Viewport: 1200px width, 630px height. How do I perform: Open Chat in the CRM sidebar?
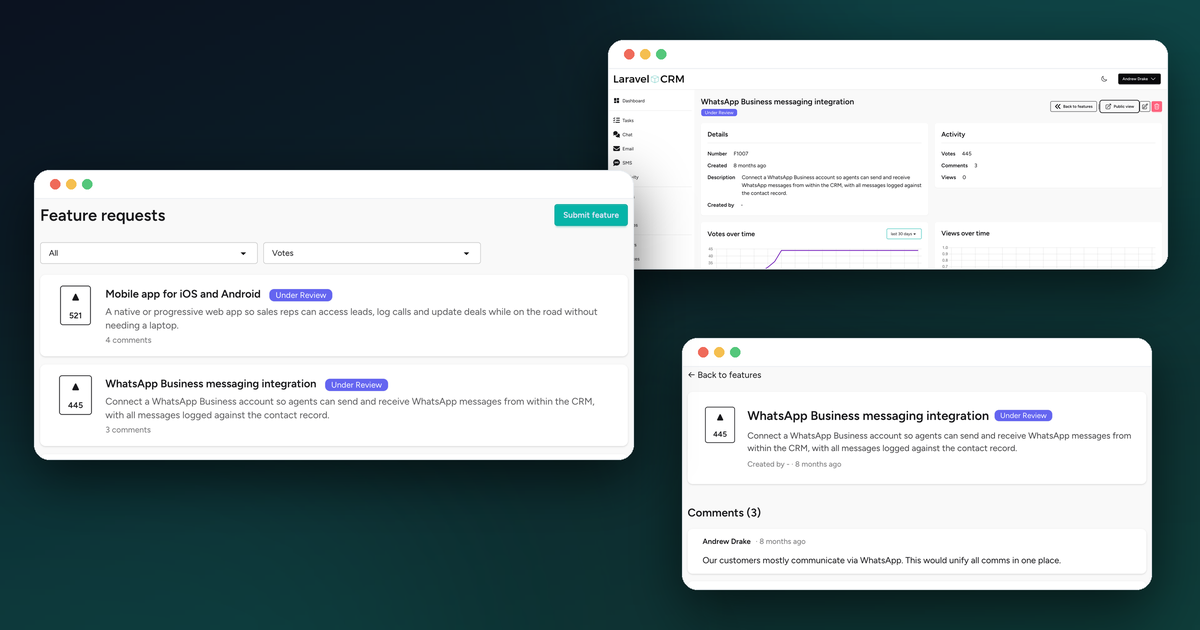623,134
